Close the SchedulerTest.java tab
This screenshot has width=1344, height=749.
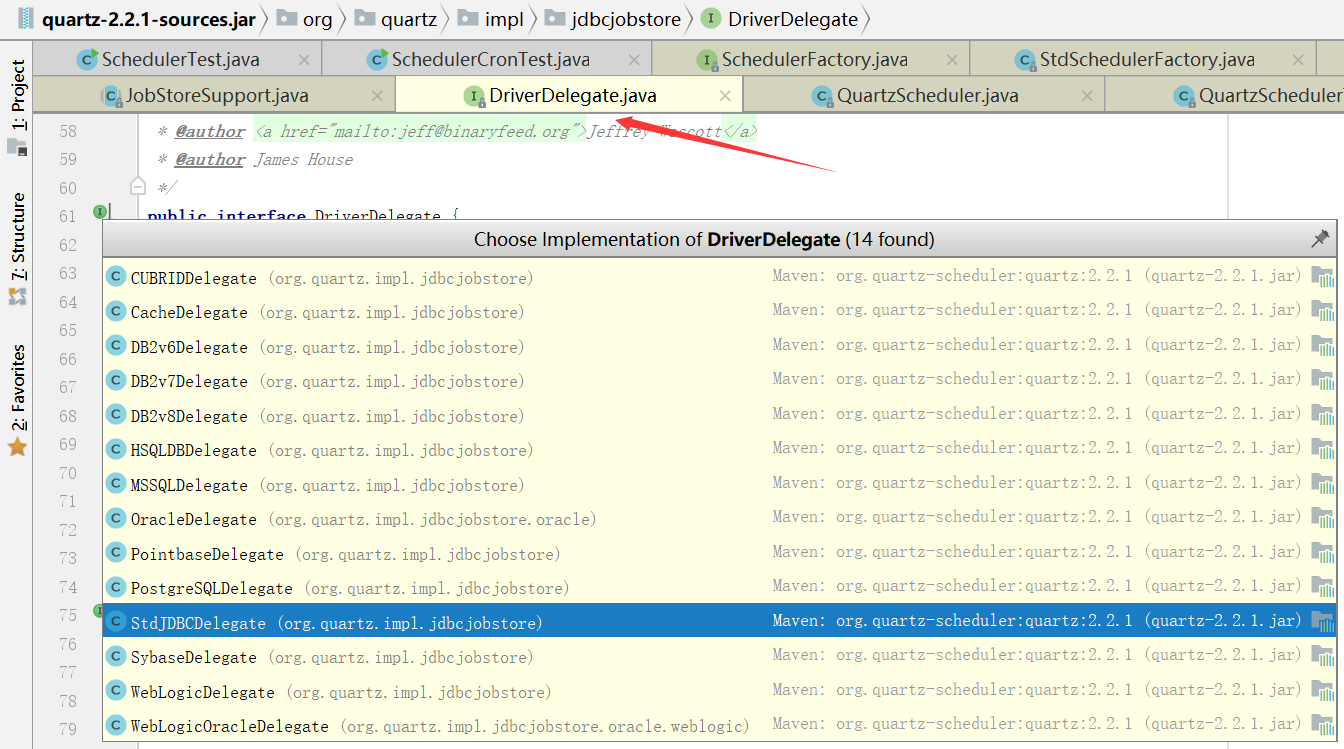(304, 60)
